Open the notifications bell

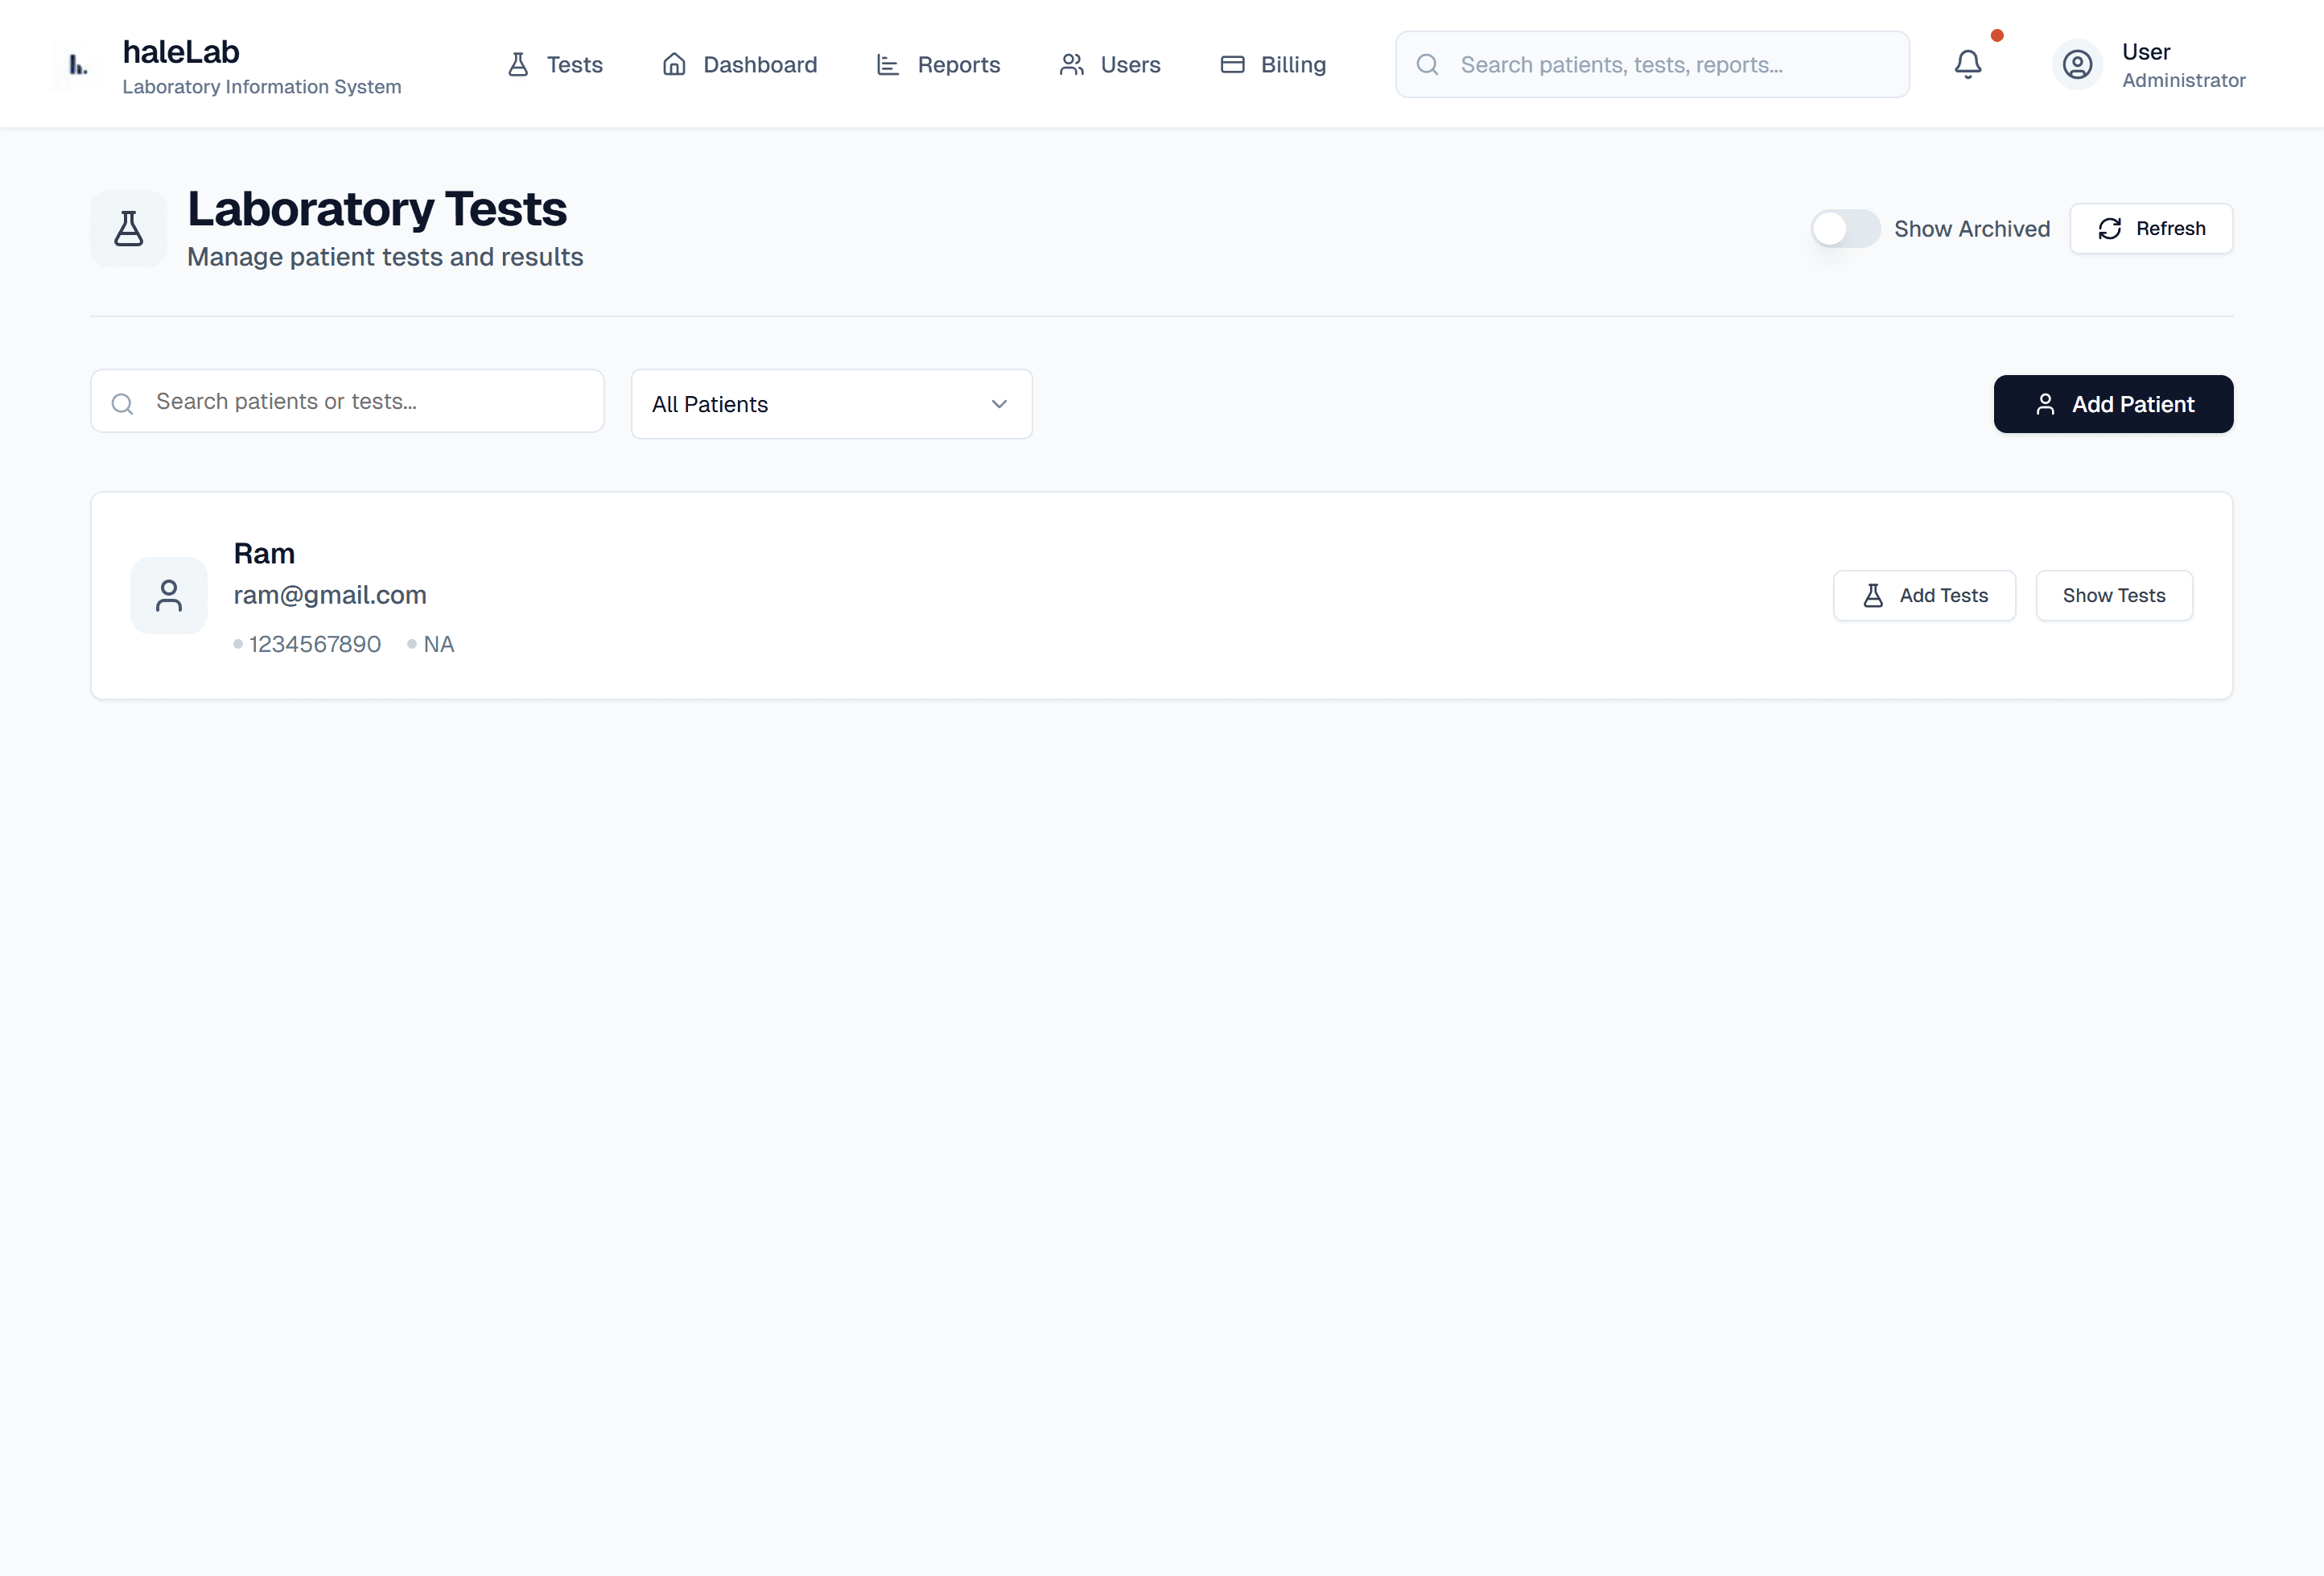(1967, 65)
